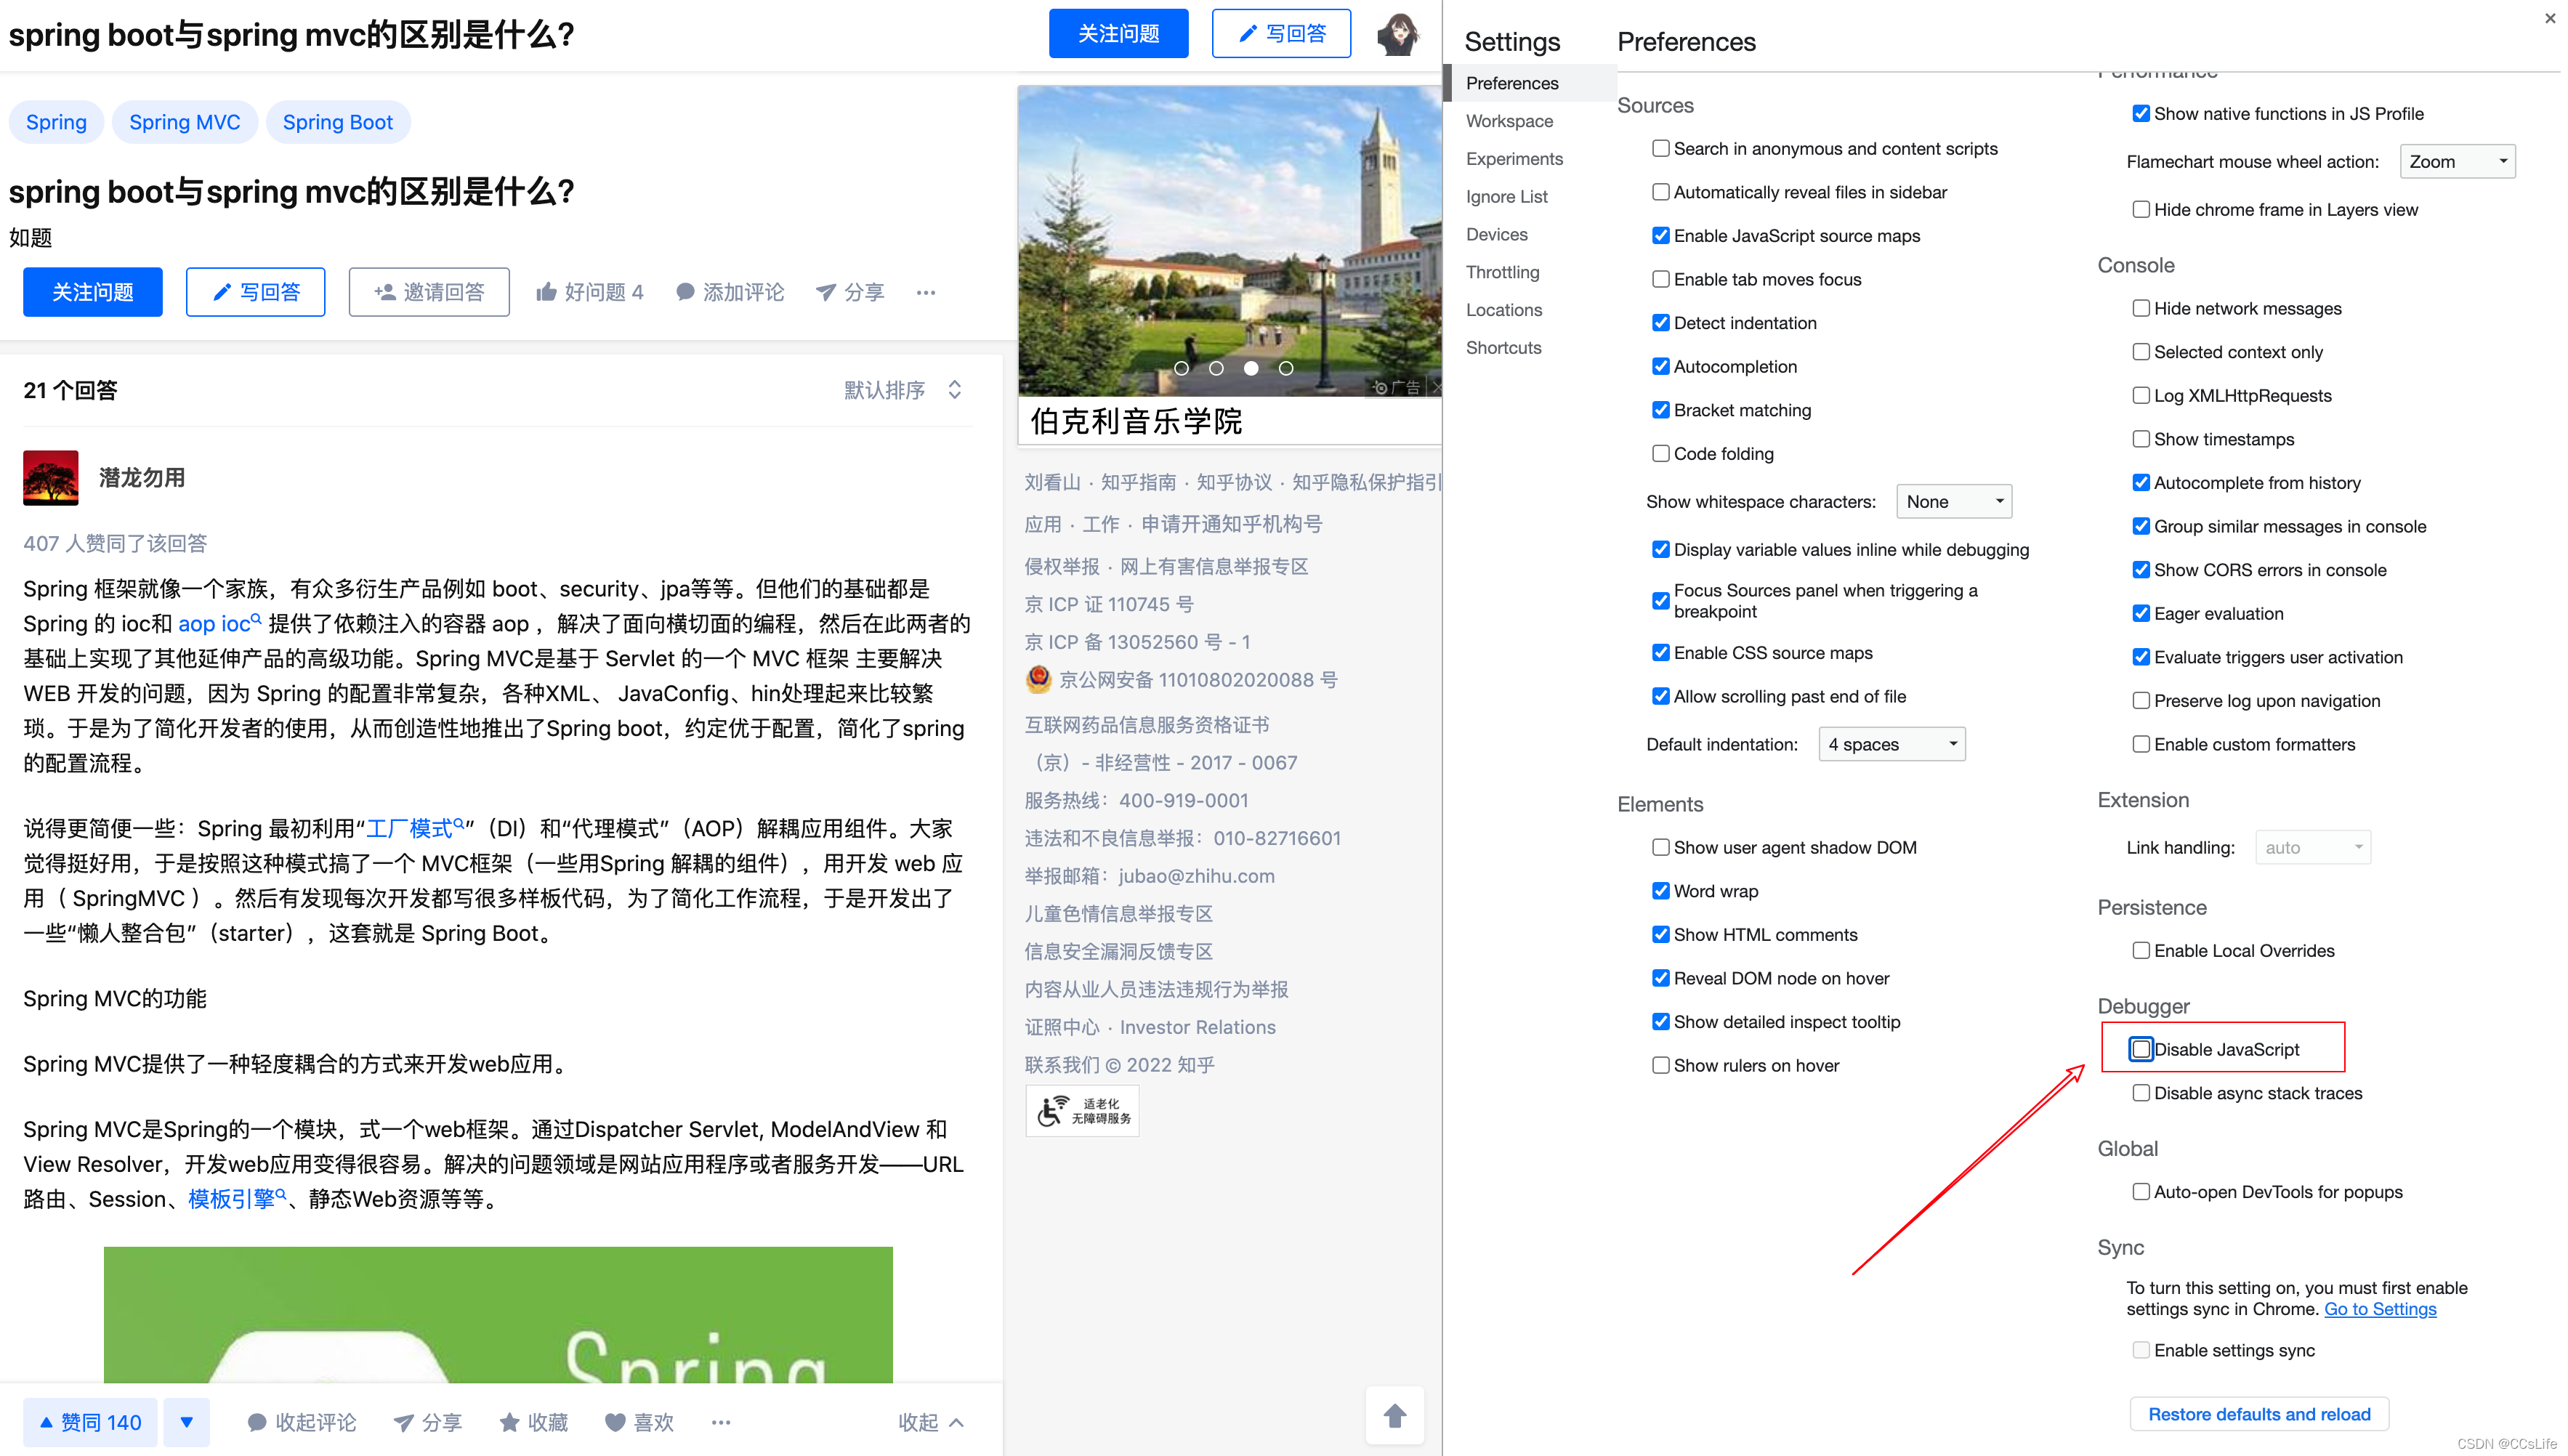
Task: Click the campus ad image
Action: [1229, 241]
